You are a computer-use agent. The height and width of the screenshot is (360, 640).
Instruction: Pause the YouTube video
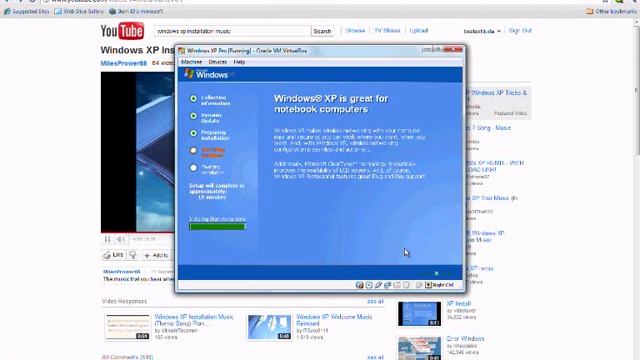click(x=107, y=239)
